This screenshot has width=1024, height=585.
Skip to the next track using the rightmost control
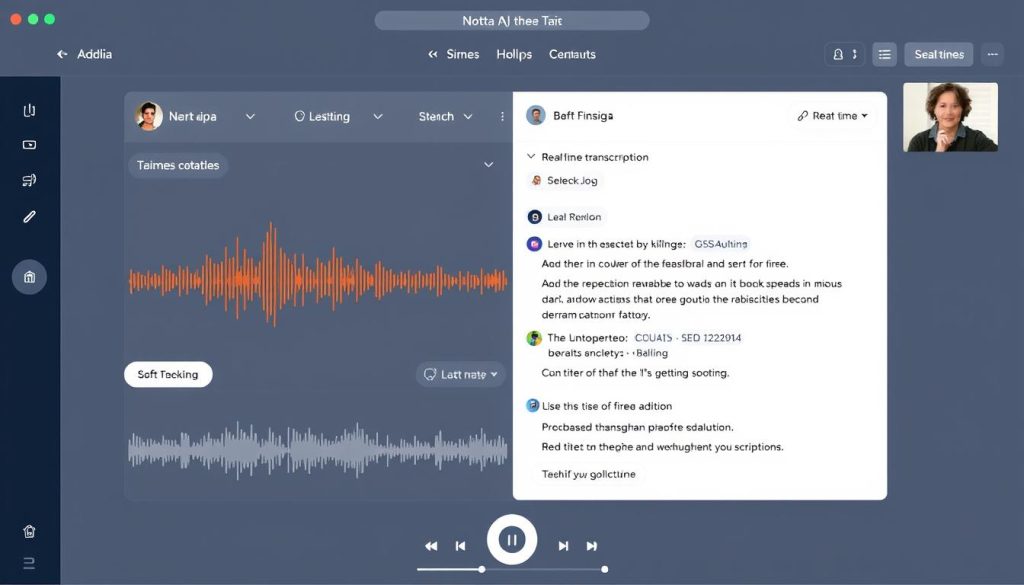(592, 546)
